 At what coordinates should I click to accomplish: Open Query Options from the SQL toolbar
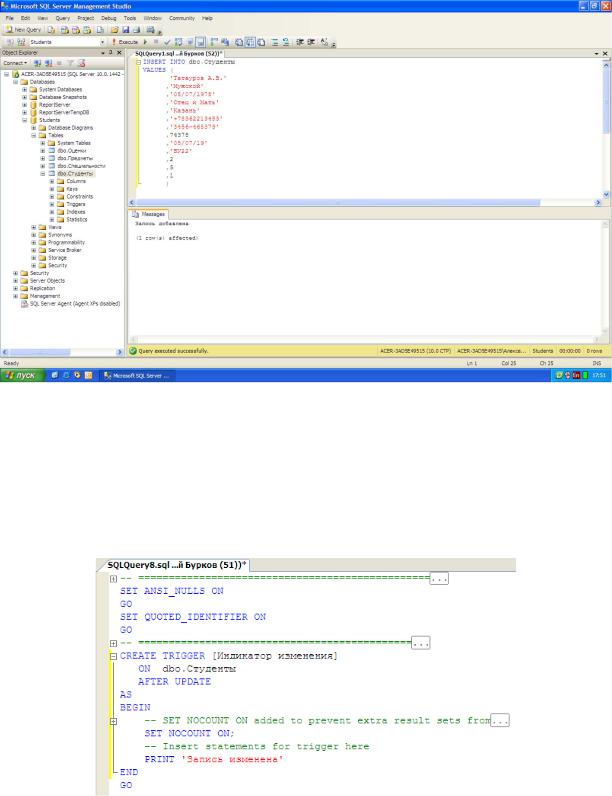tap(190, 42)
